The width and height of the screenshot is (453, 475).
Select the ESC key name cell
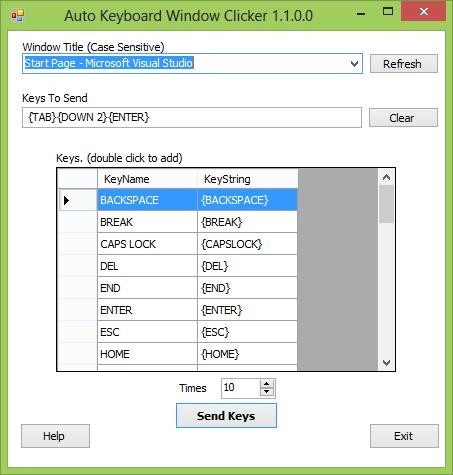click(147, 332)
